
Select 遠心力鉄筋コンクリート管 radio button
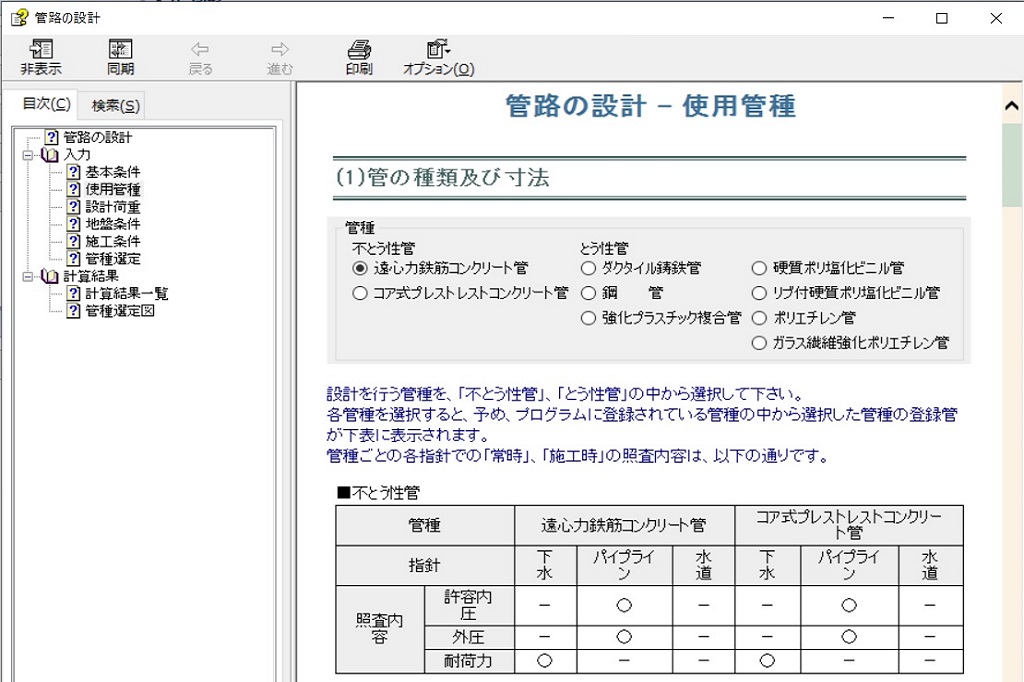360,268
